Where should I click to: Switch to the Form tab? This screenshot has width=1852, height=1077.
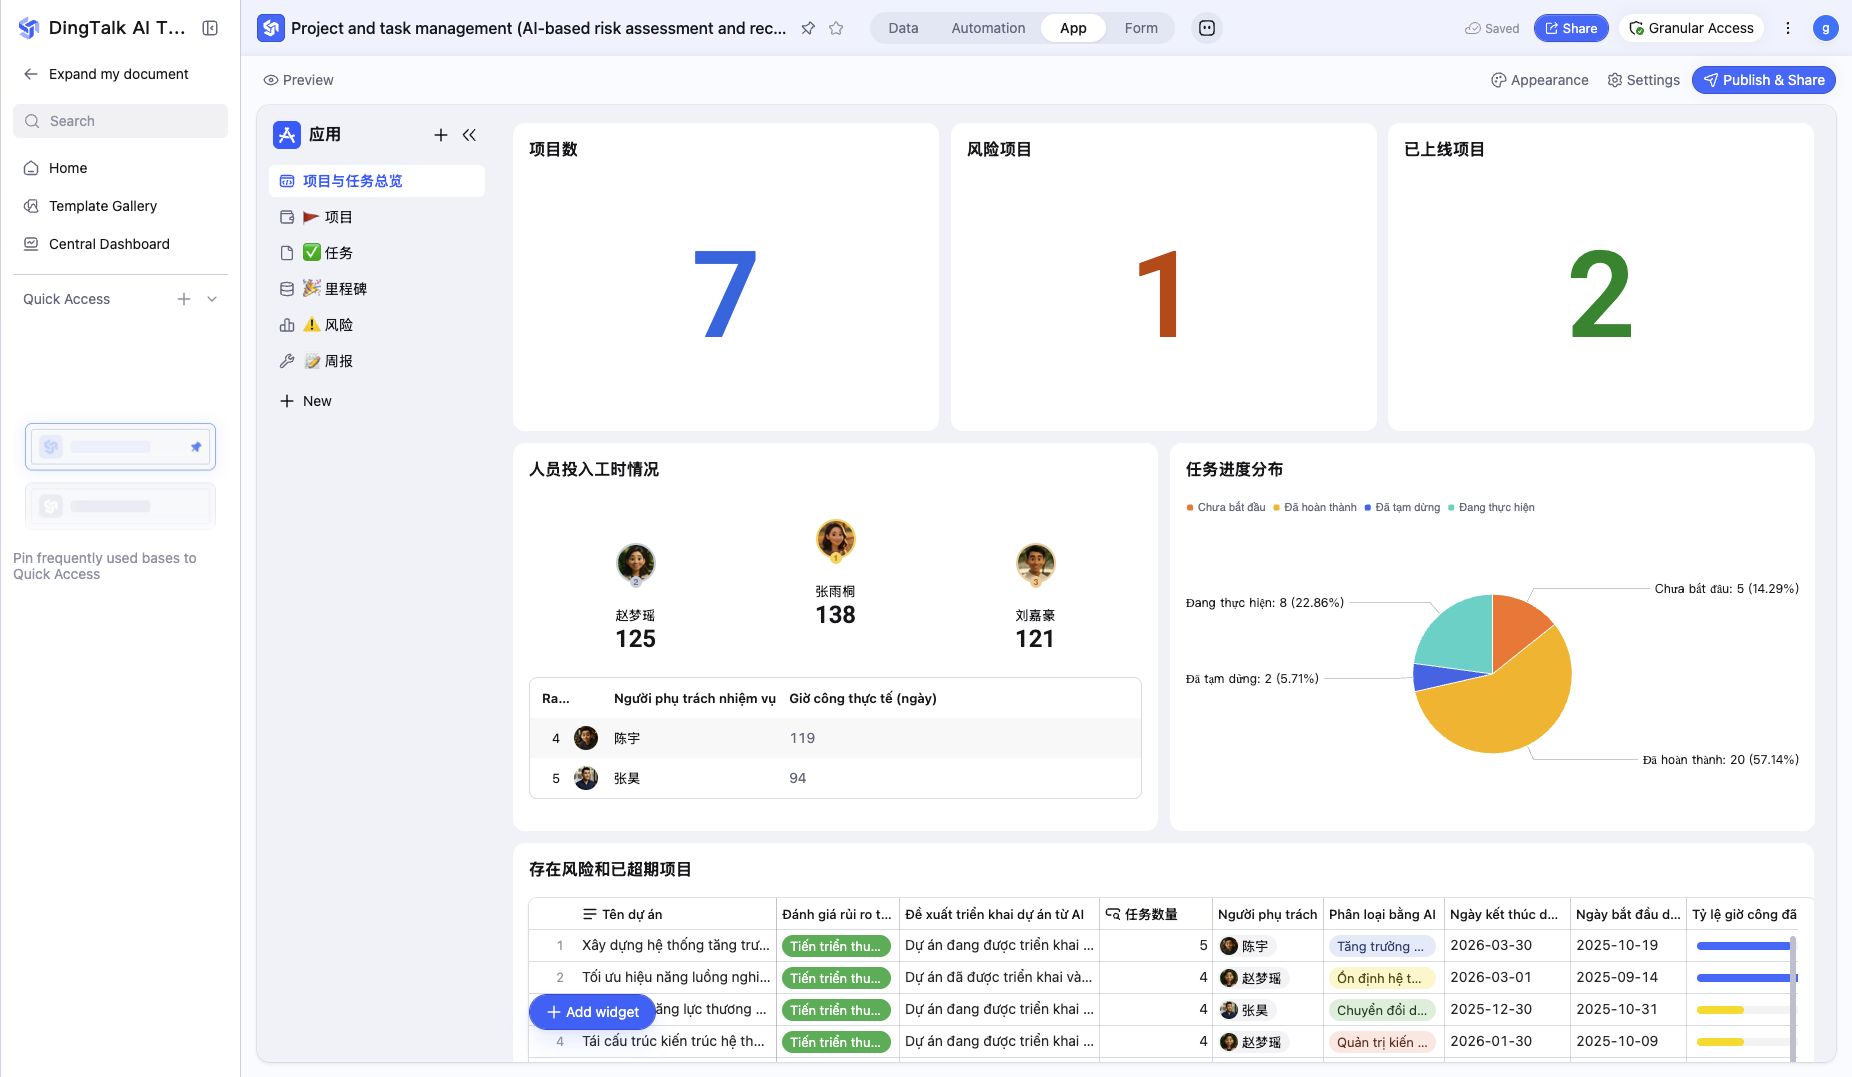[1141, 28]
